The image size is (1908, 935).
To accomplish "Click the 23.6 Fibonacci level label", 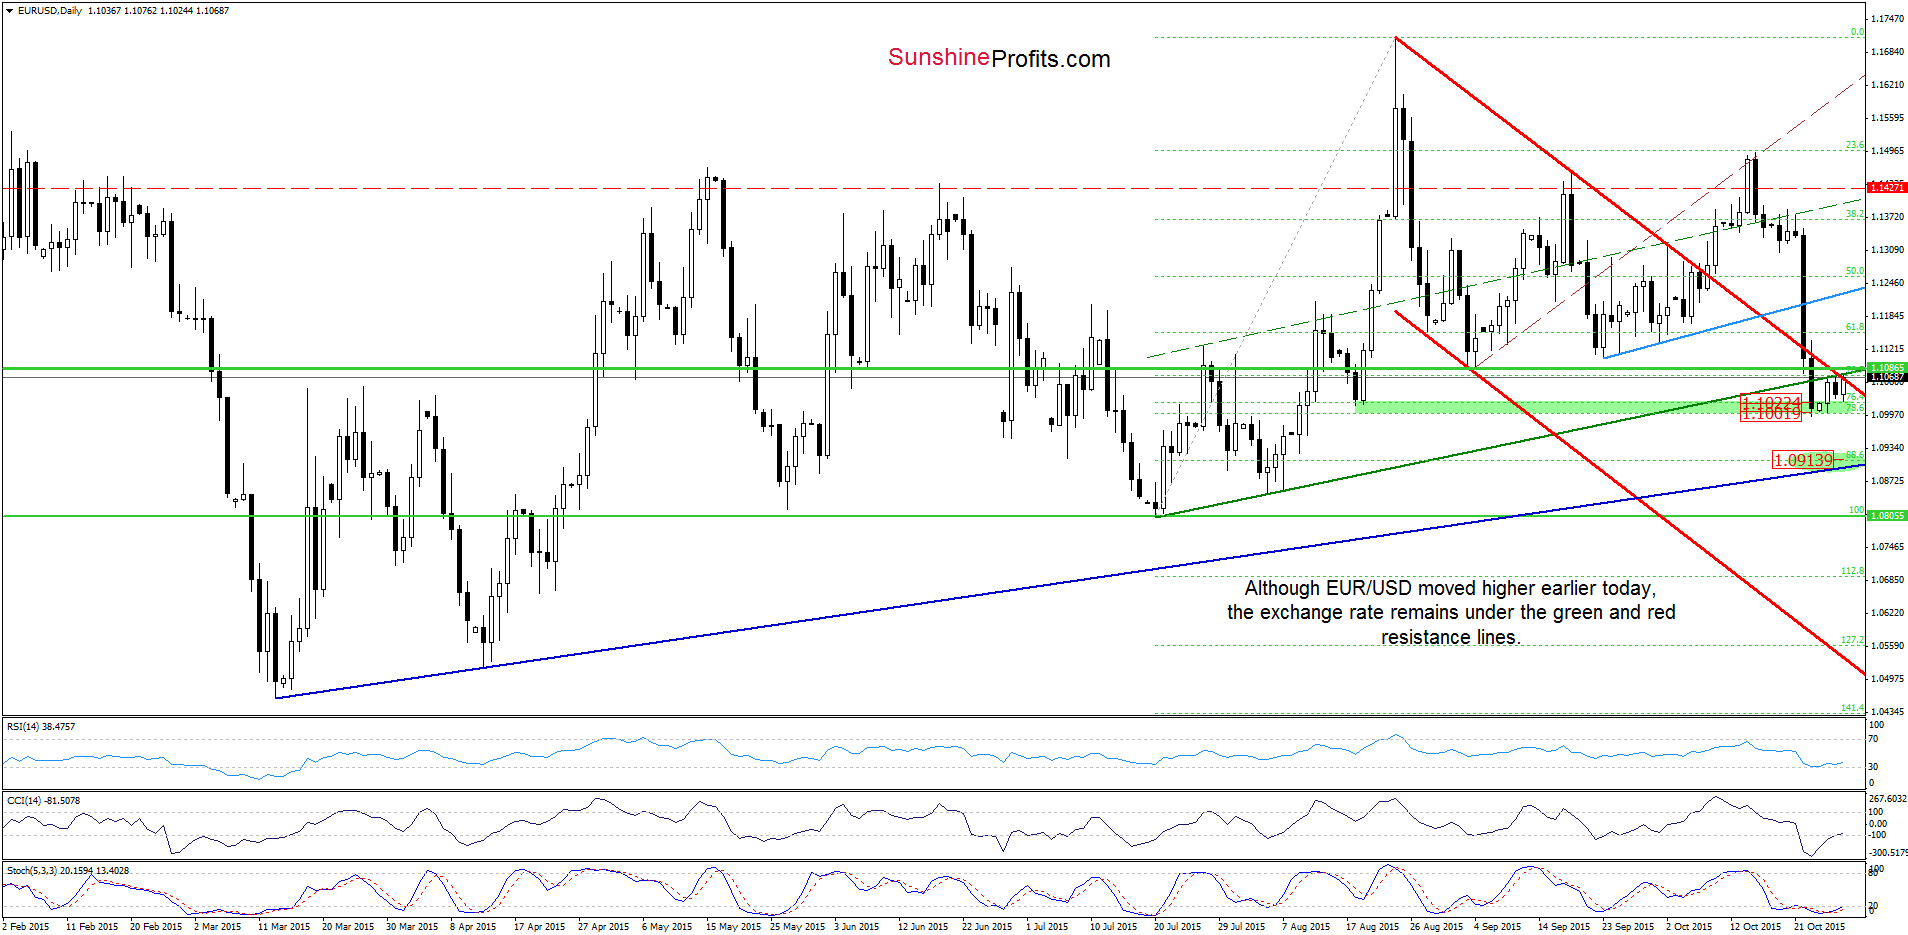I will pos(1854,145).
